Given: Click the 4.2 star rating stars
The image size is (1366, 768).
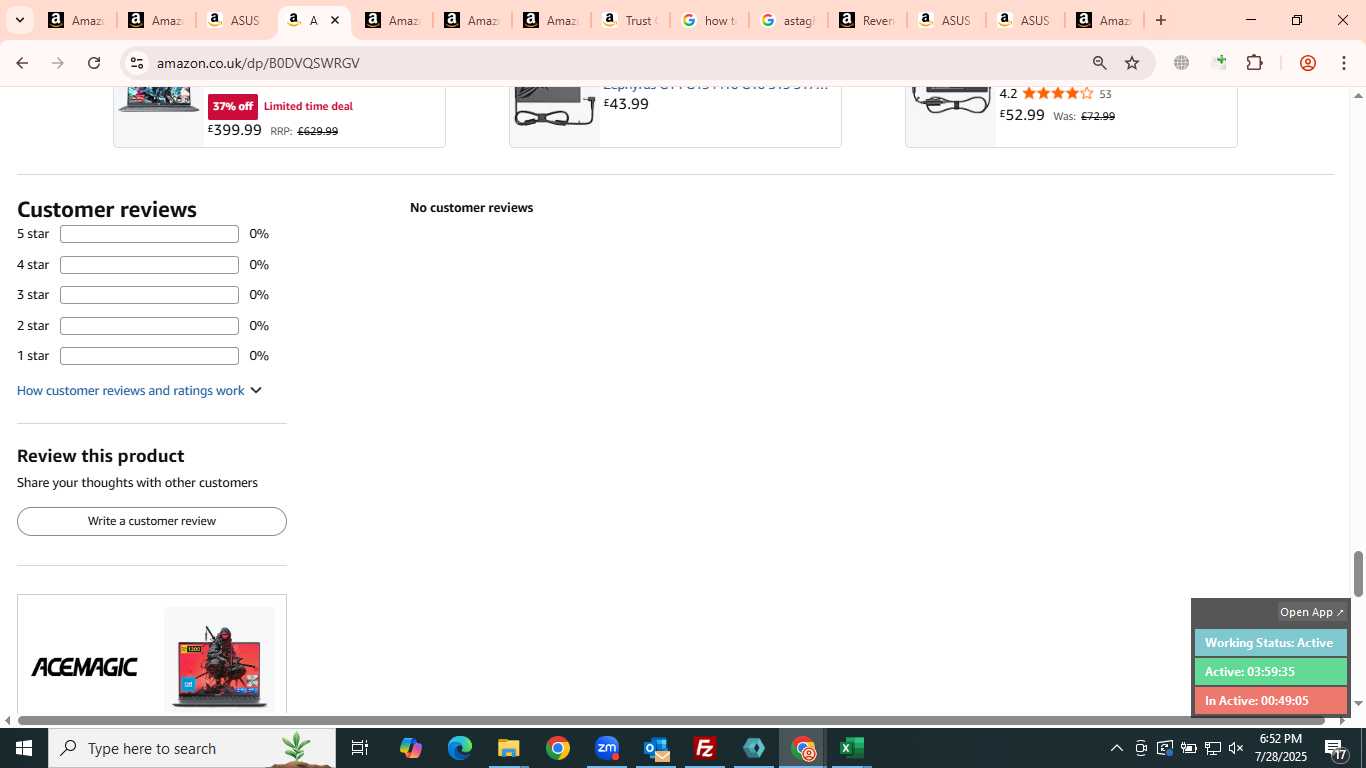Looking at the screenshot, I should click(x=1057, y=94).
